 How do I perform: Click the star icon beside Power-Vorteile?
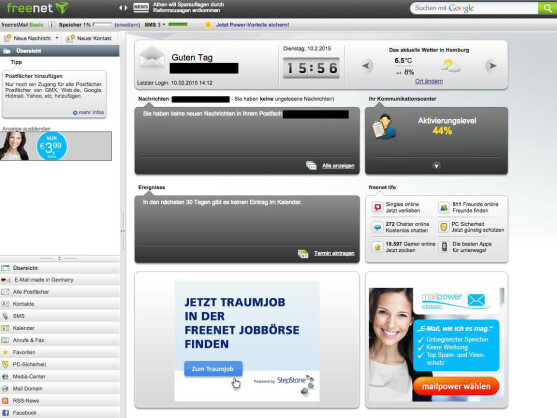pos(208,25)
